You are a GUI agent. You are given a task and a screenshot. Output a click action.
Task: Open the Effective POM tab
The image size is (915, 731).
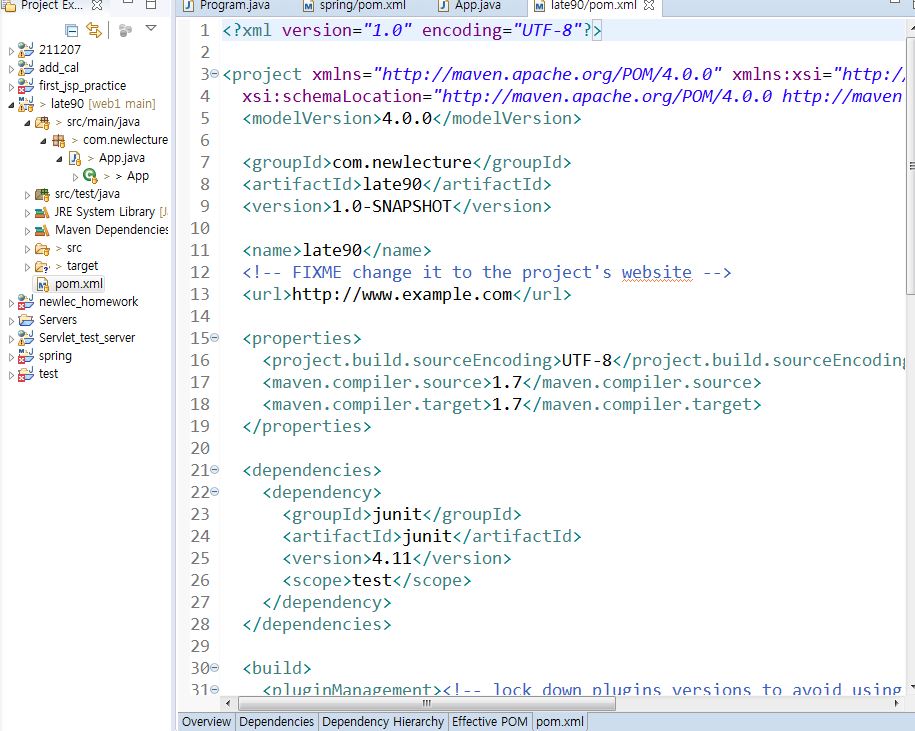pyautogui.click(x=490, y=722)
